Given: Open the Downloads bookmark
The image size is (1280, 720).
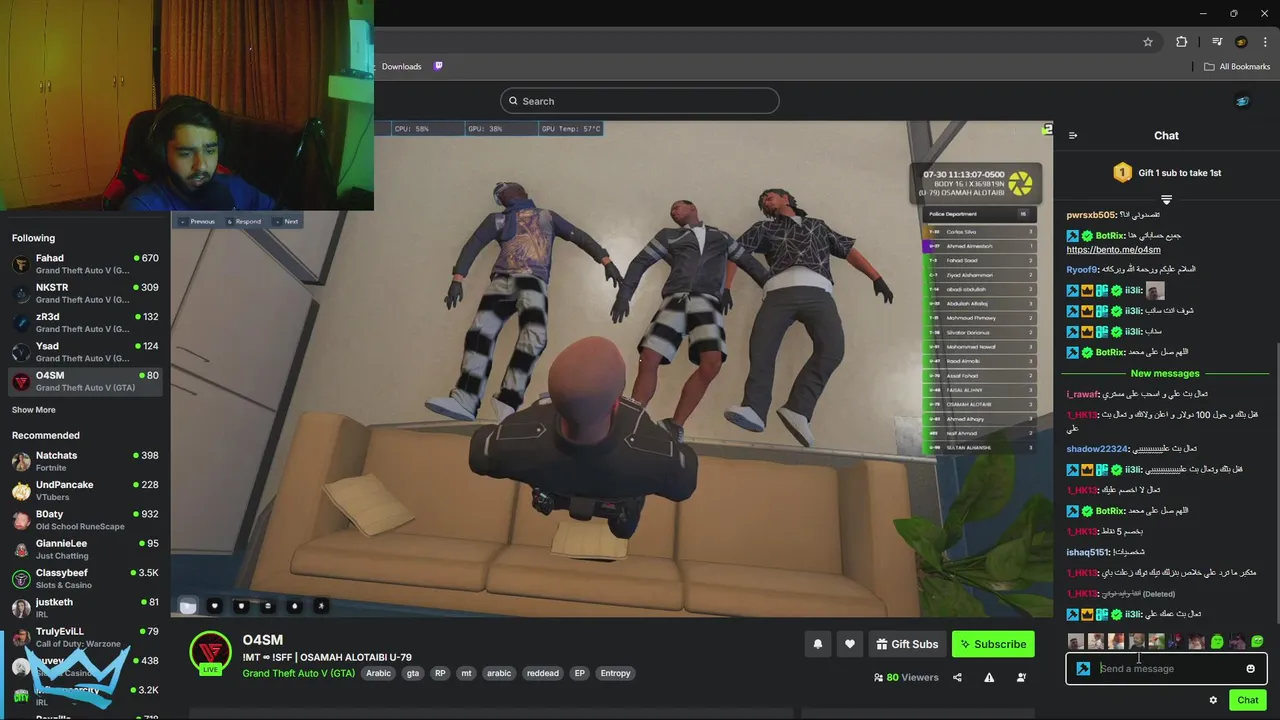Looking at the screenshot, I should [401, 66].
